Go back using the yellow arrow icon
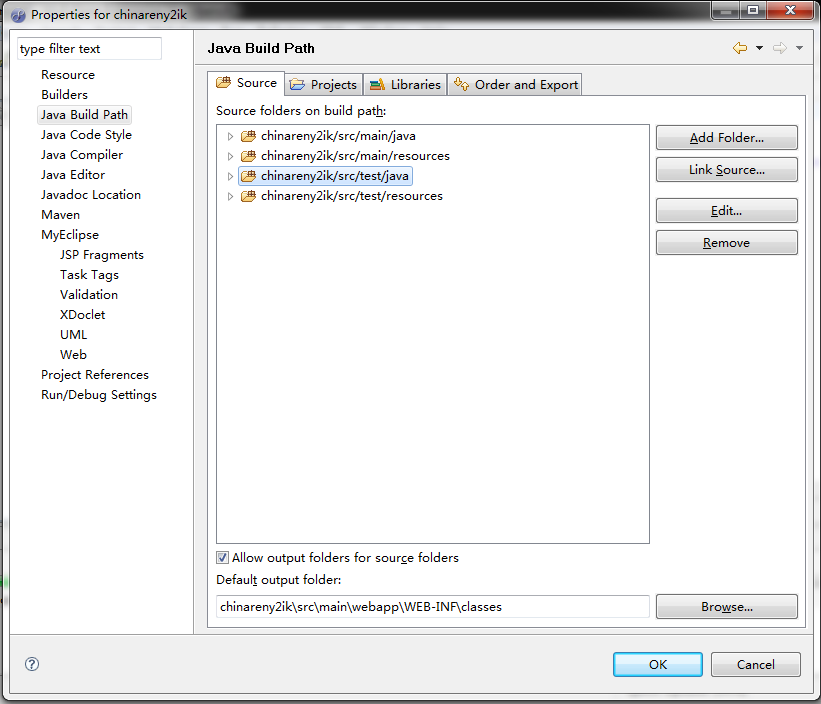Viewport: 821px width, 704px height. point(740,48)
